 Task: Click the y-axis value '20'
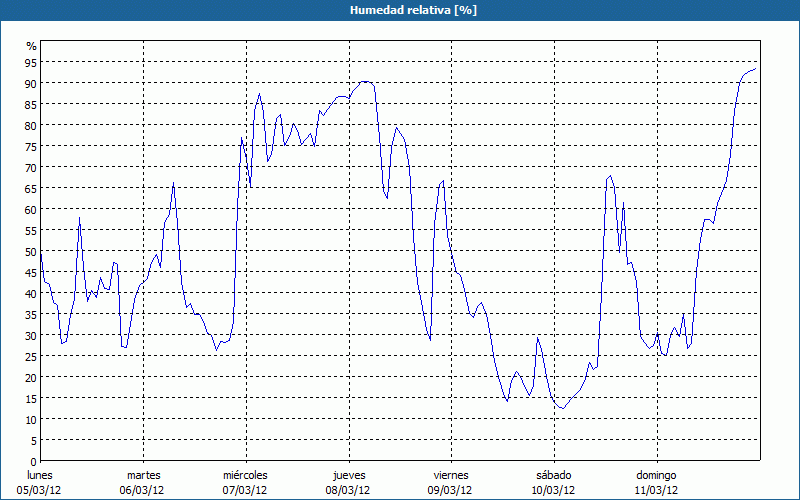point(31,378)
